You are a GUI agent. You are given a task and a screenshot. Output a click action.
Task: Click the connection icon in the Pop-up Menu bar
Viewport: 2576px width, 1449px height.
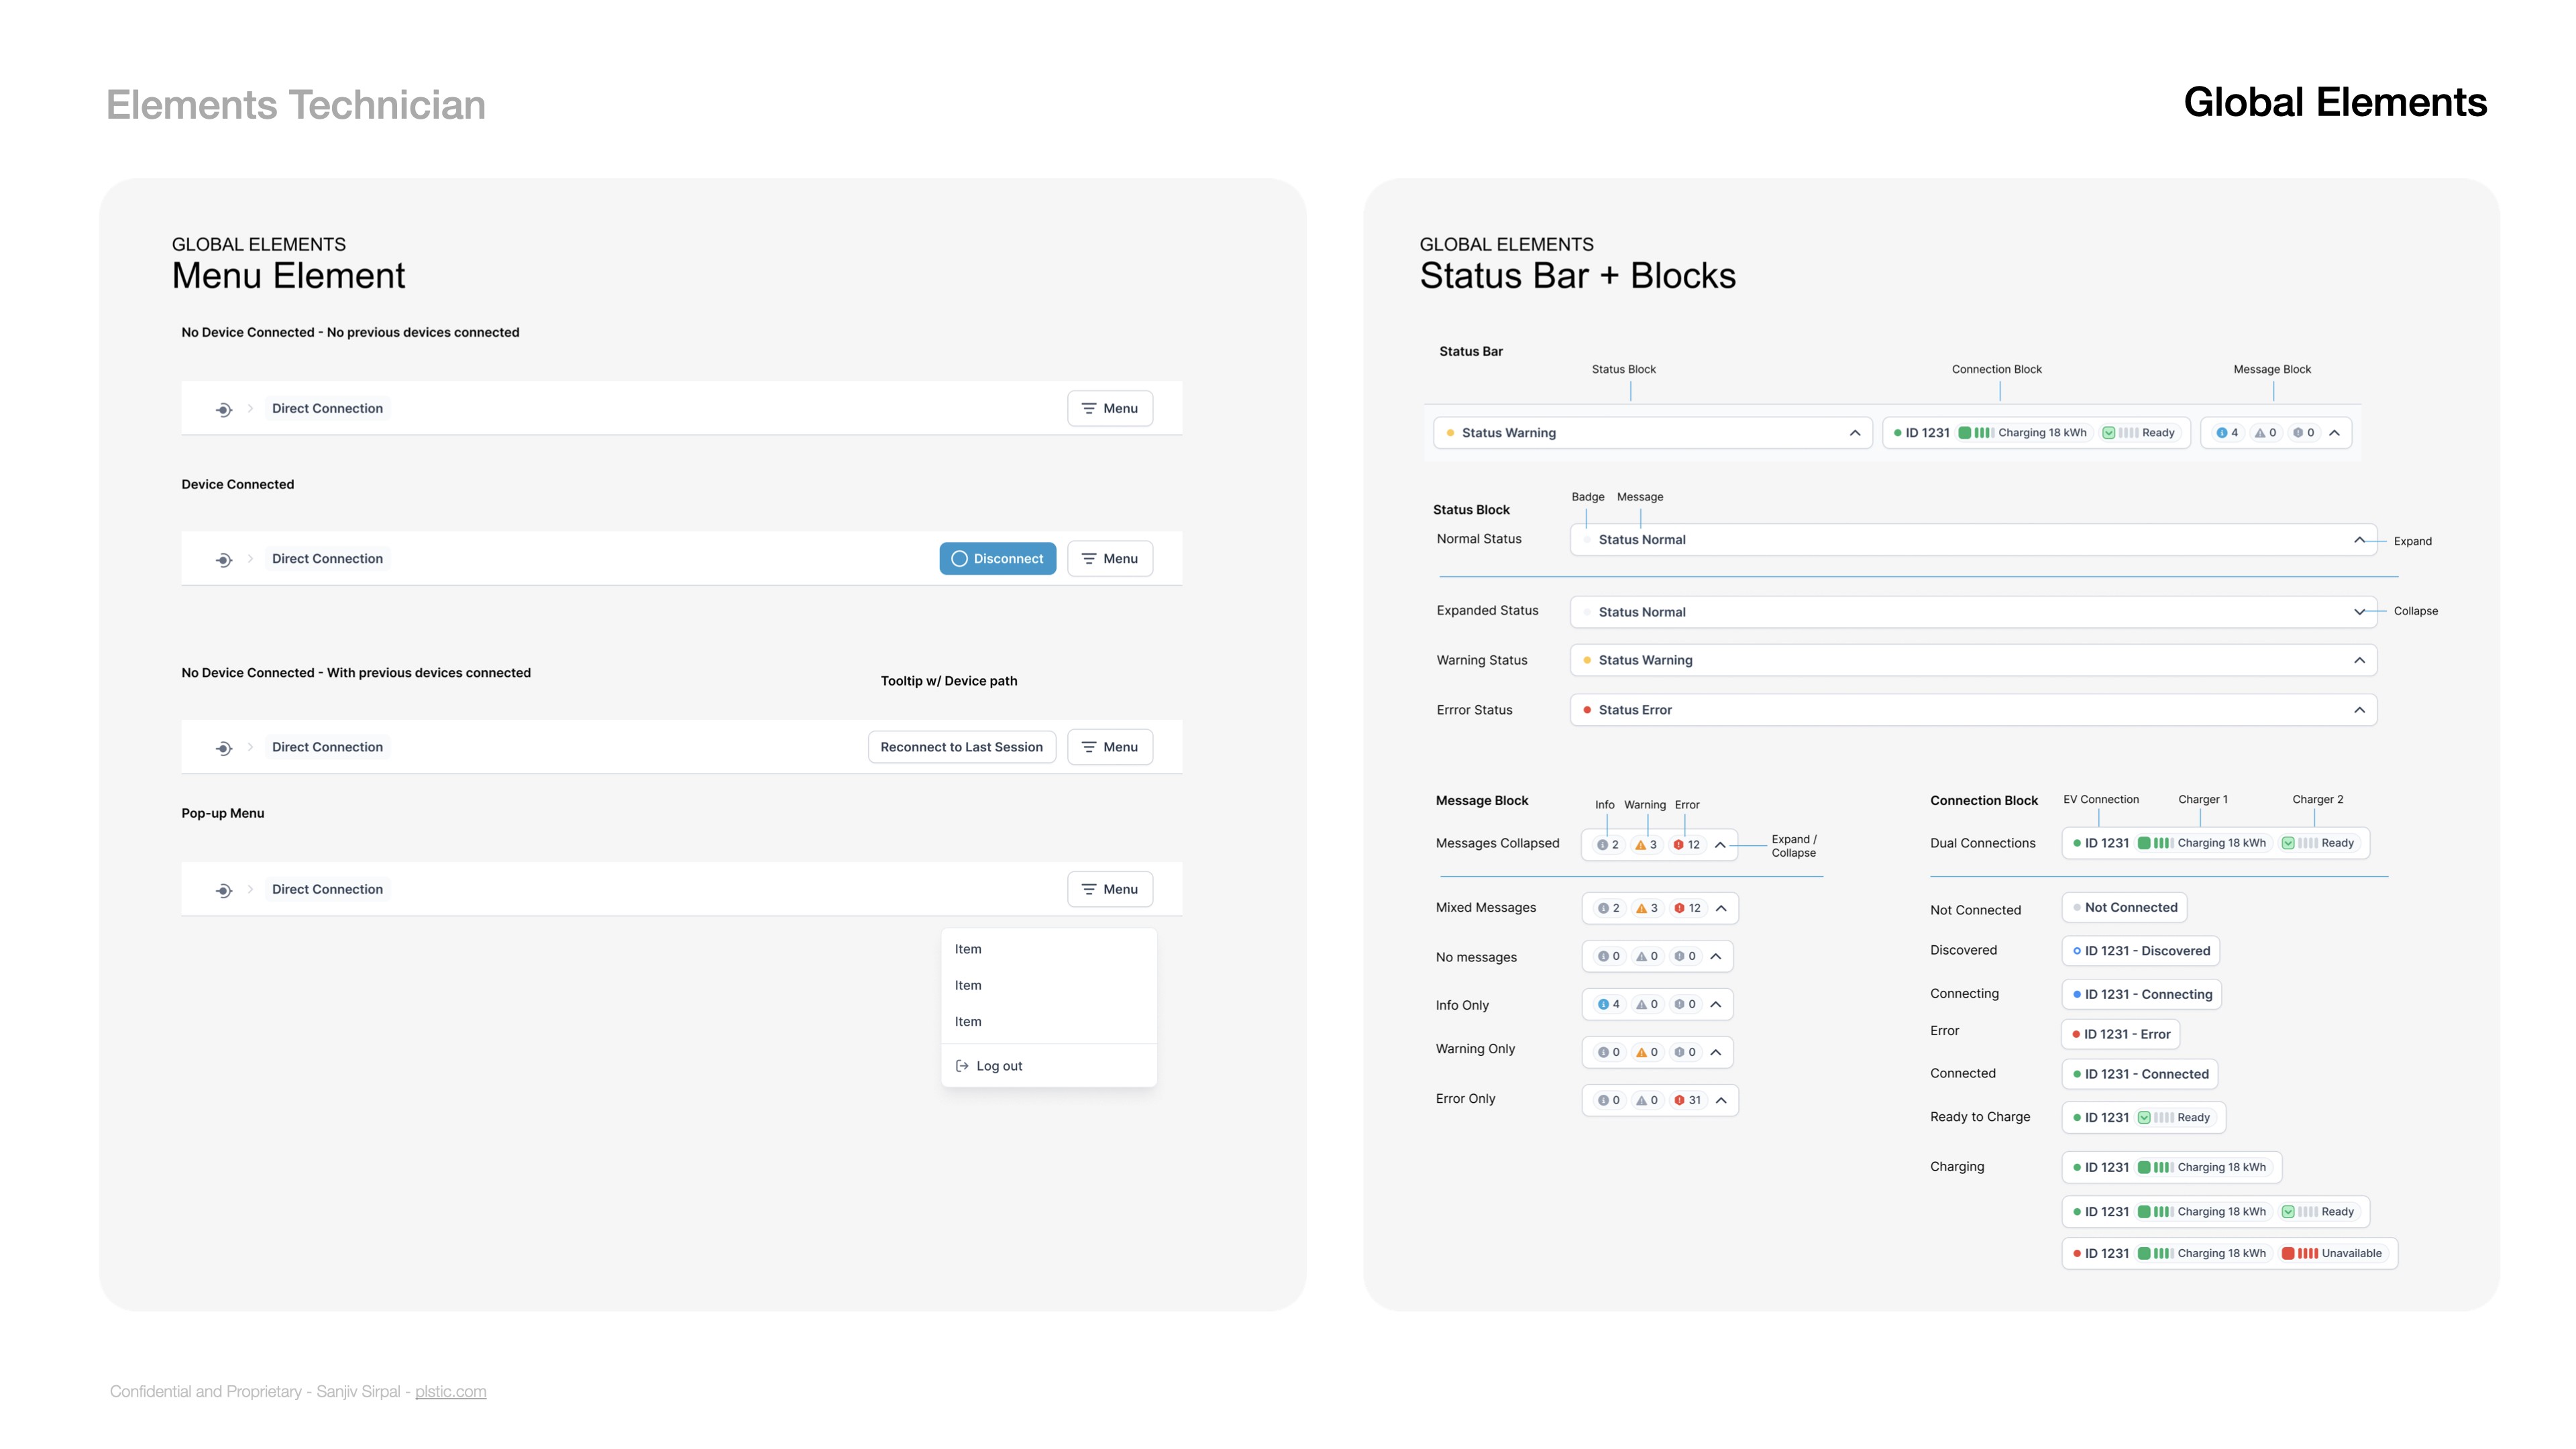point(223,890)
